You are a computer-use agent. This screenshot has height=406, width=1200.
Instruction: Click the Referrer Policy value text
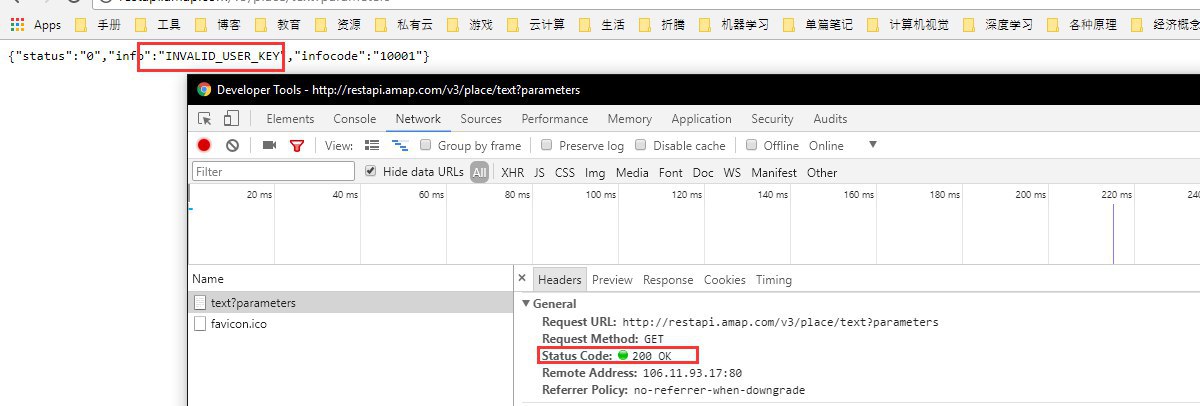click(x=719, y=390)
